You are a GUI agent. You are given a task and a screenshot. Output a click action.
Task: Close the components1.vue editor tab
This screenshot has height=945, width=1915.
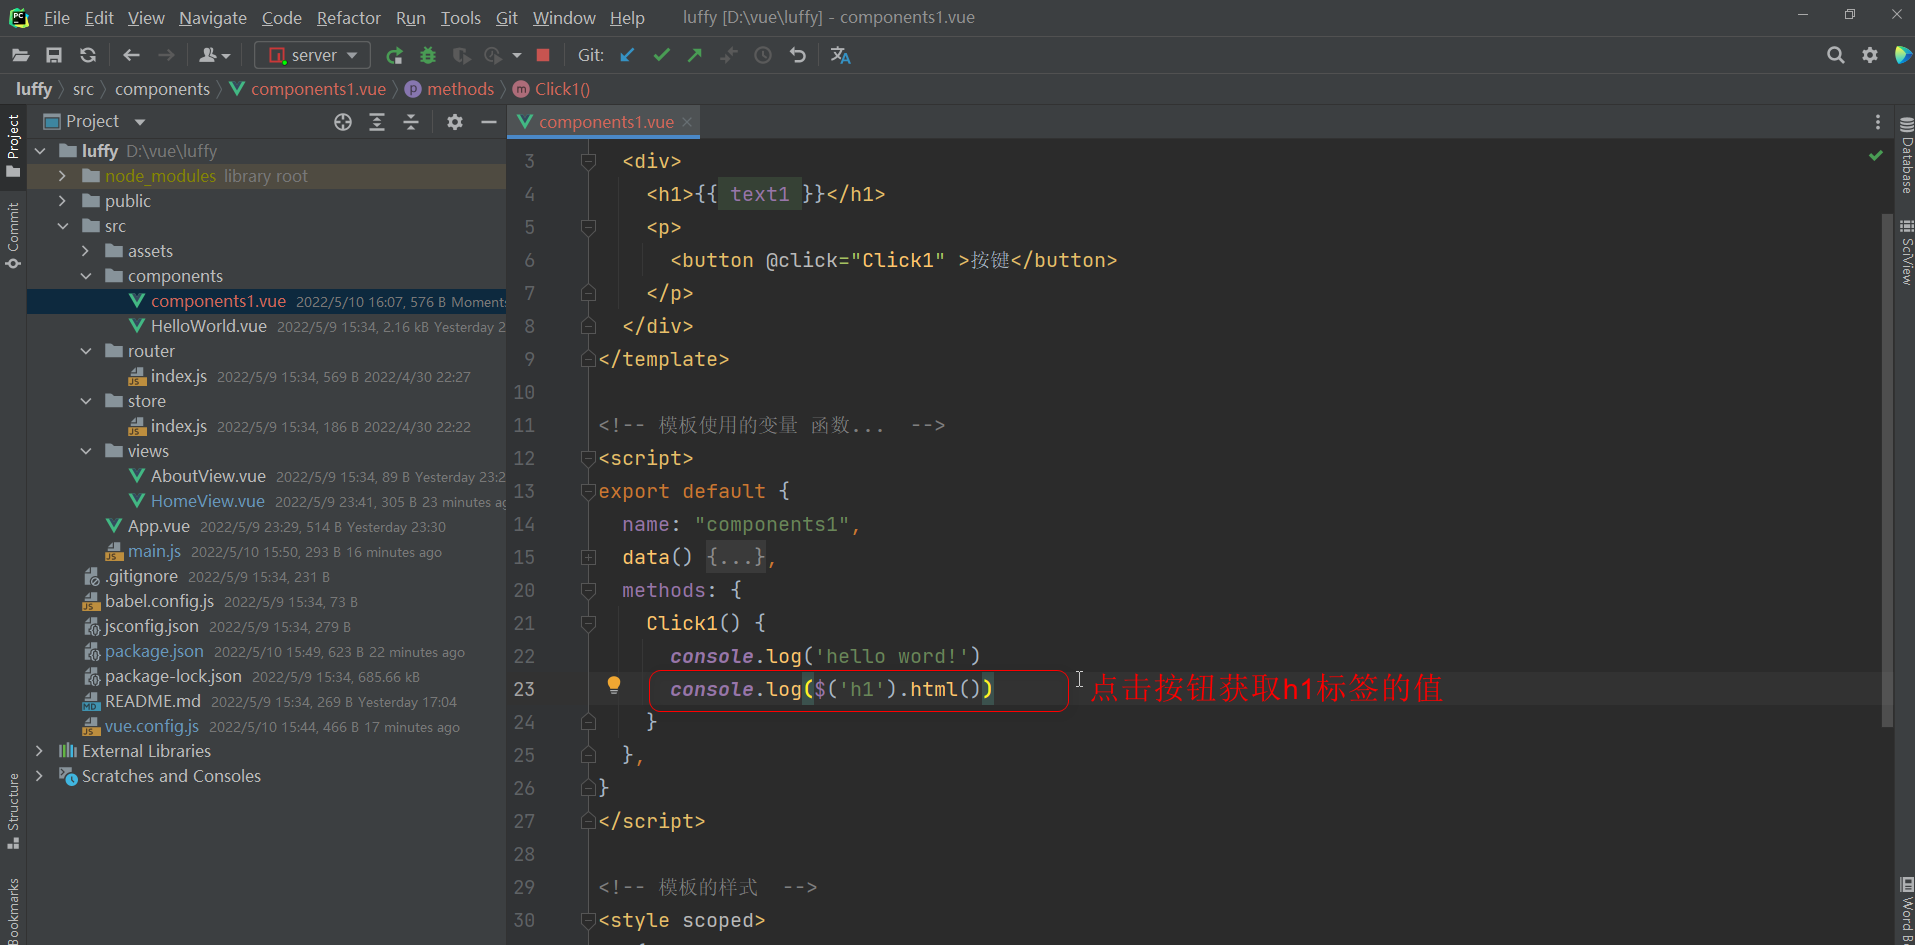click(687, 122)
